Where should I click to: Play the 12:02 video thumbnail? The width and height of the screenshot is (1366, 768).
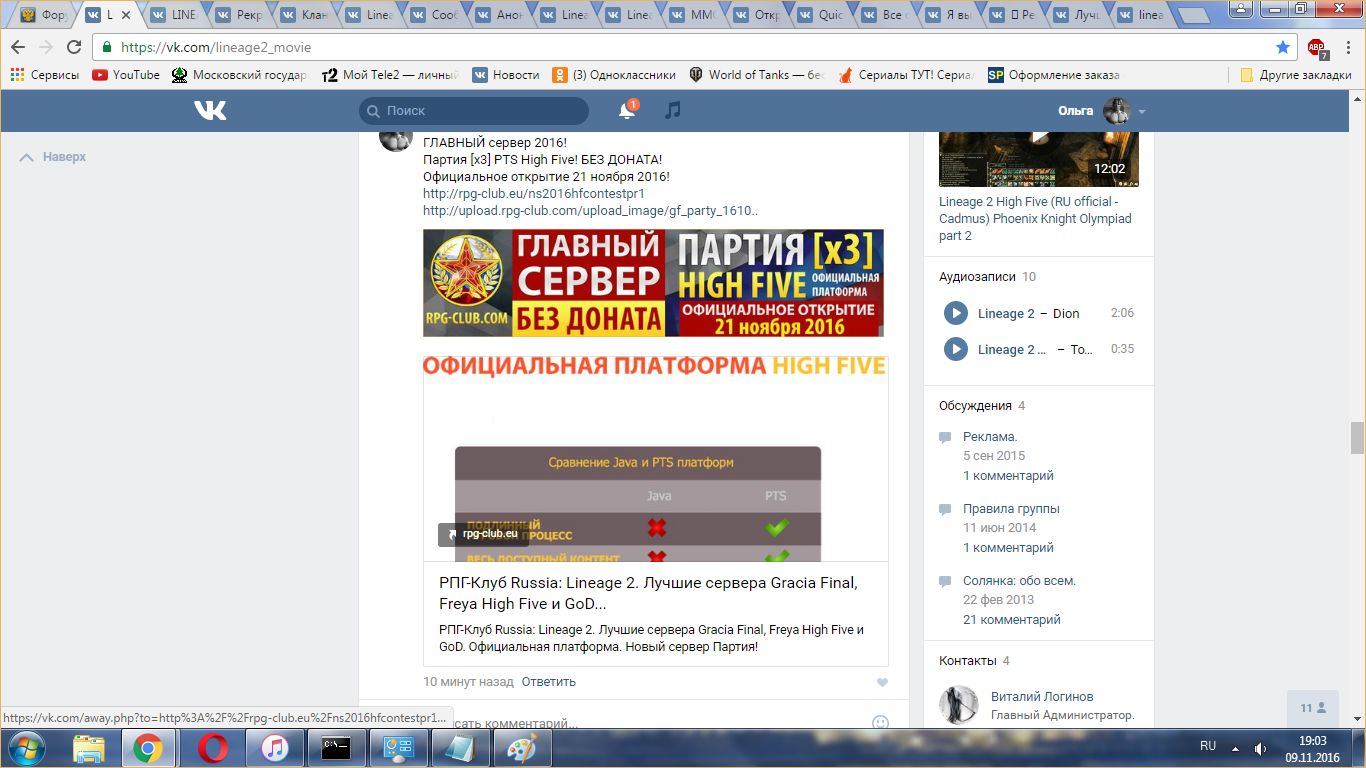(x=1039, y=159)
